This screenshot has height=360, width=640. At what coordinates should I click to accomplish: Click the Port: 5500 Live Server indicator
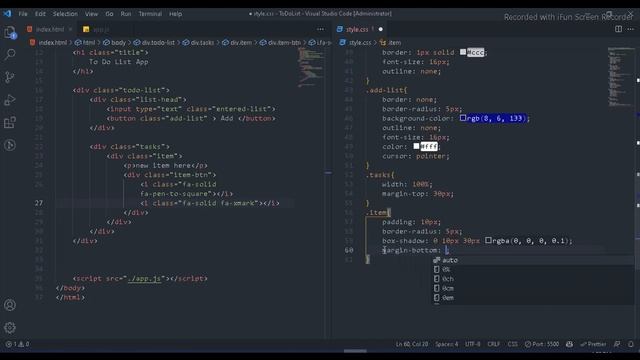542,344
